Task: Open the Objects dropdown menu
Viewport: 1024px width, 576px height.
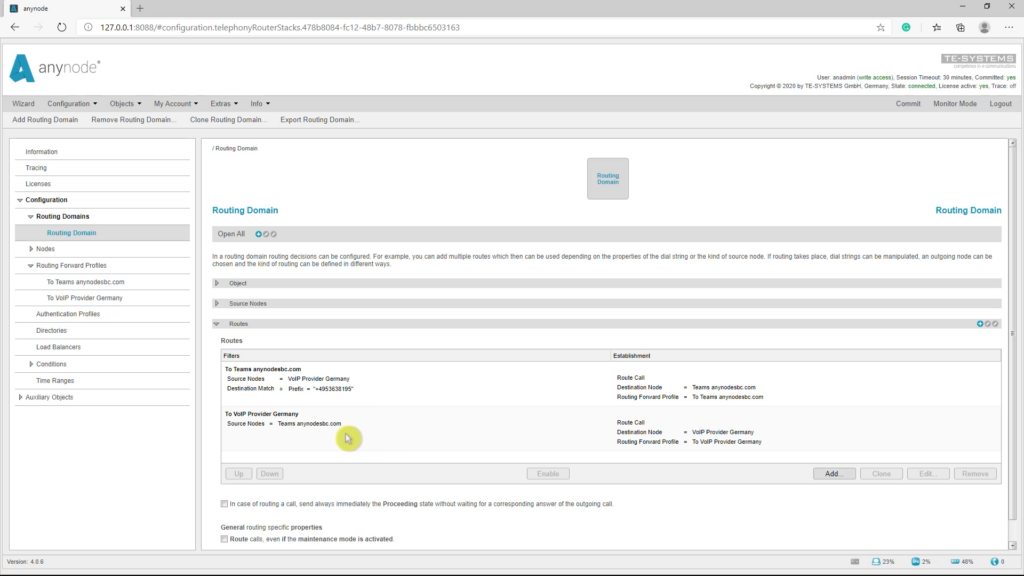Action: (x=125, y=104)
